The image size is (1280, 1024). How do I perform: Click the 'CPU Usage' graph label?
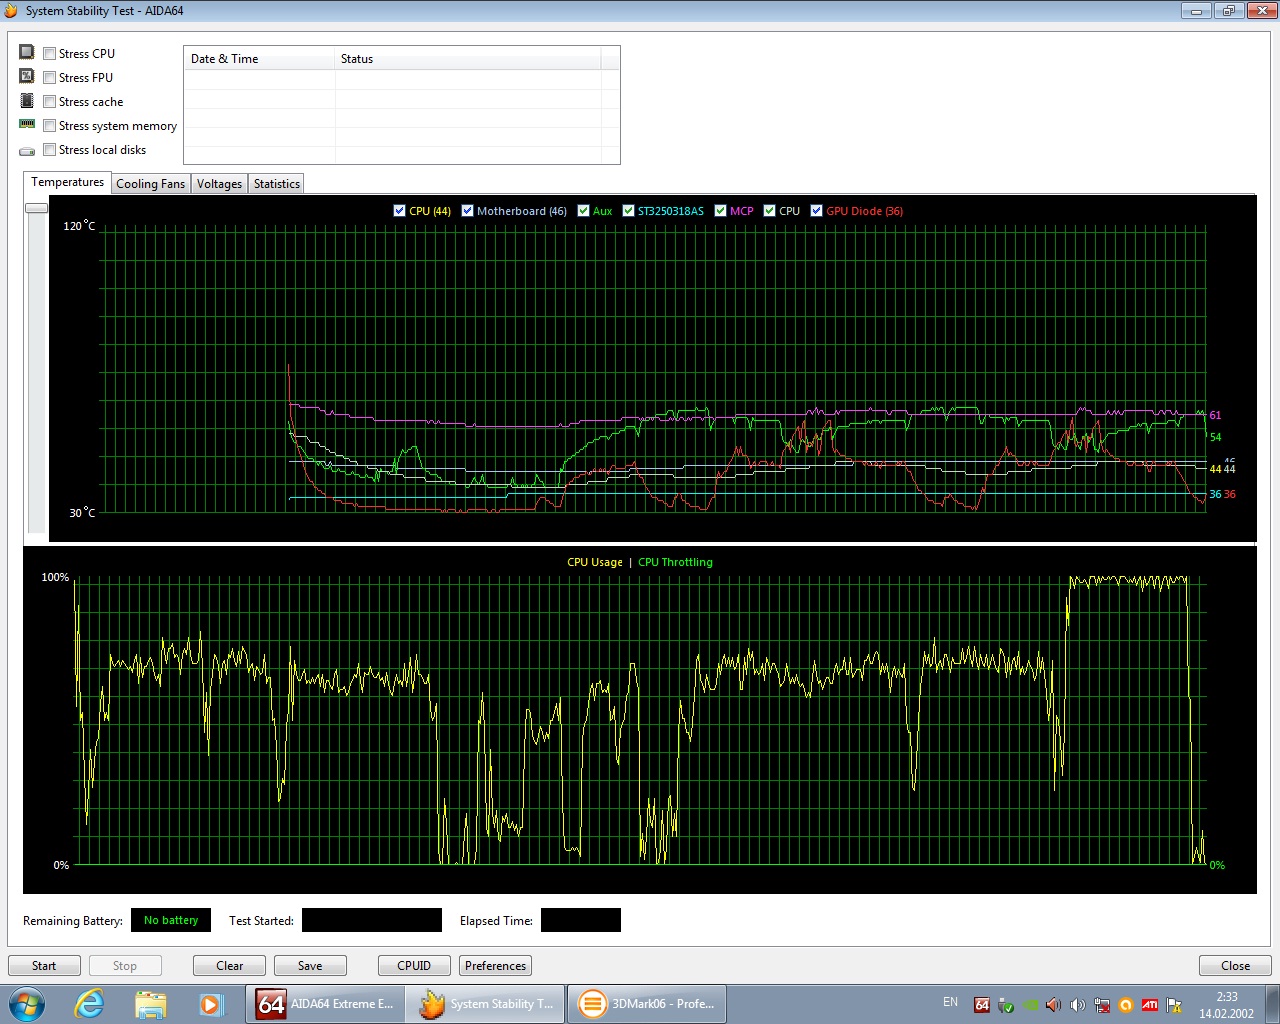pos(595,562)
